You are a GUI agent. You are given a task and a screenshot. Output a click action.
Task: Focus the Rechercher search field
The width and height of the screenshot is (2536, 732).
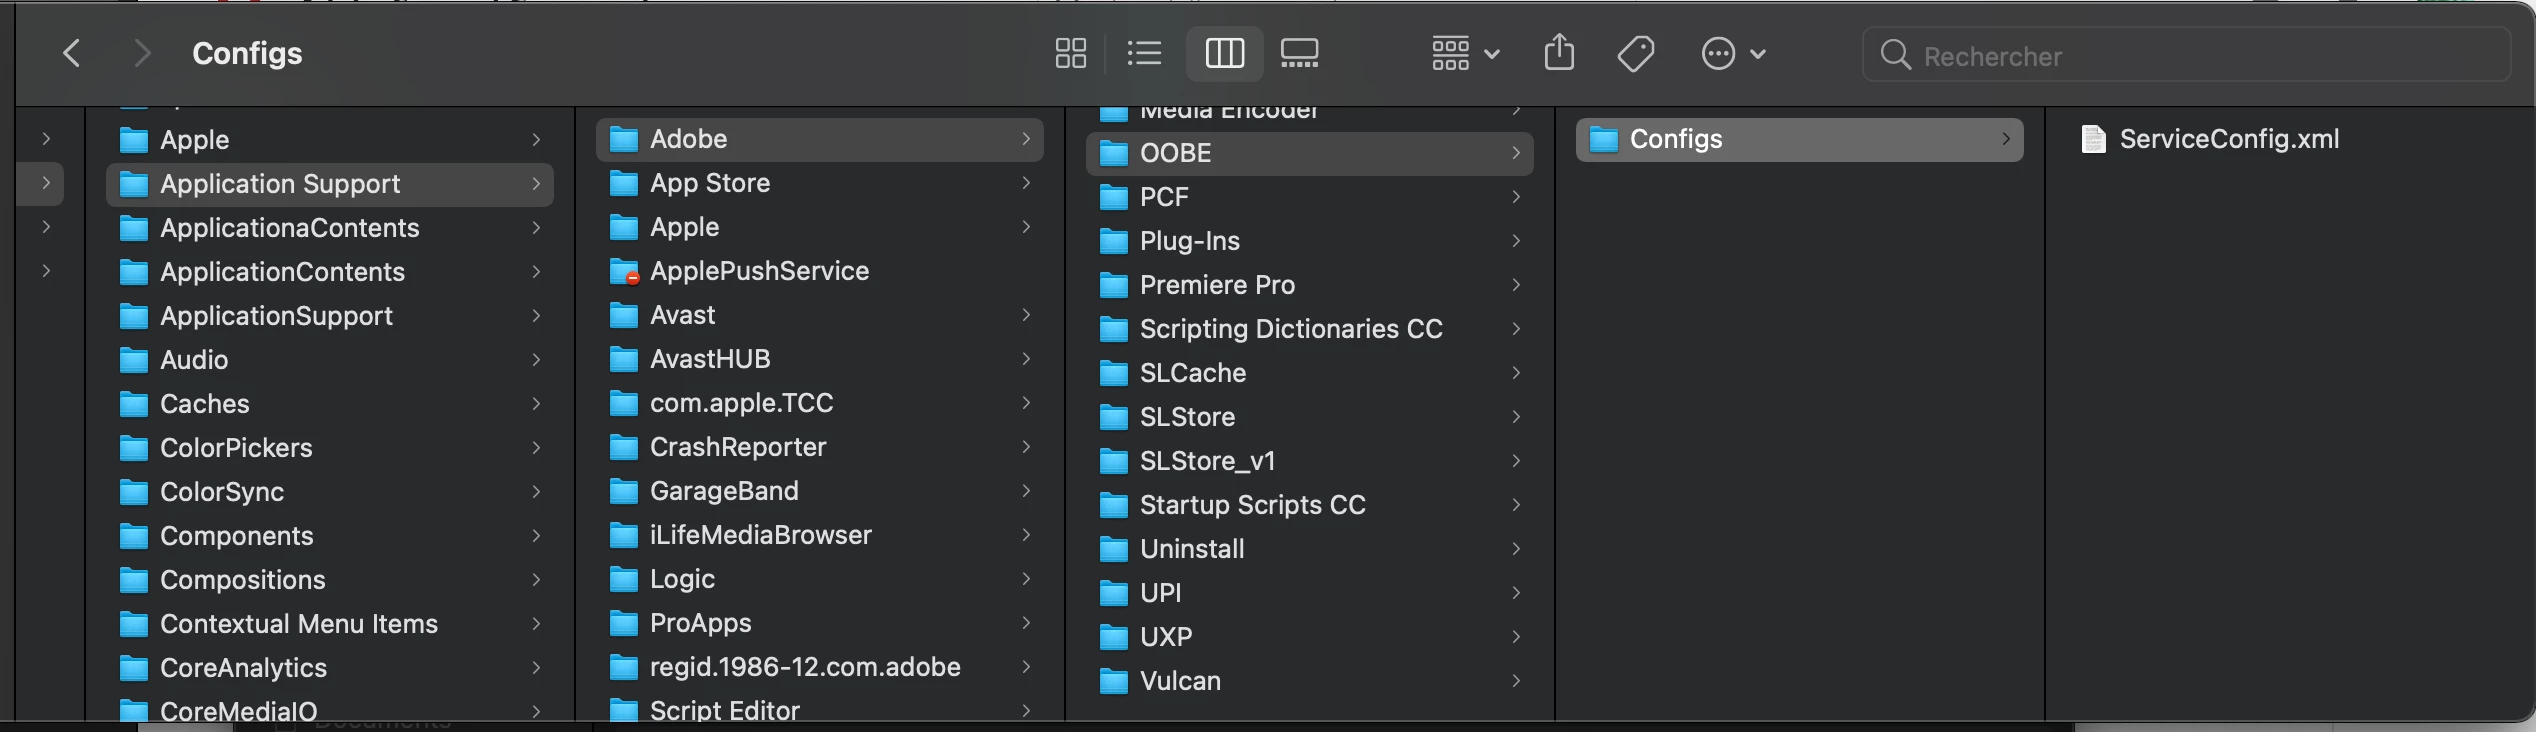coord(2186,55)
